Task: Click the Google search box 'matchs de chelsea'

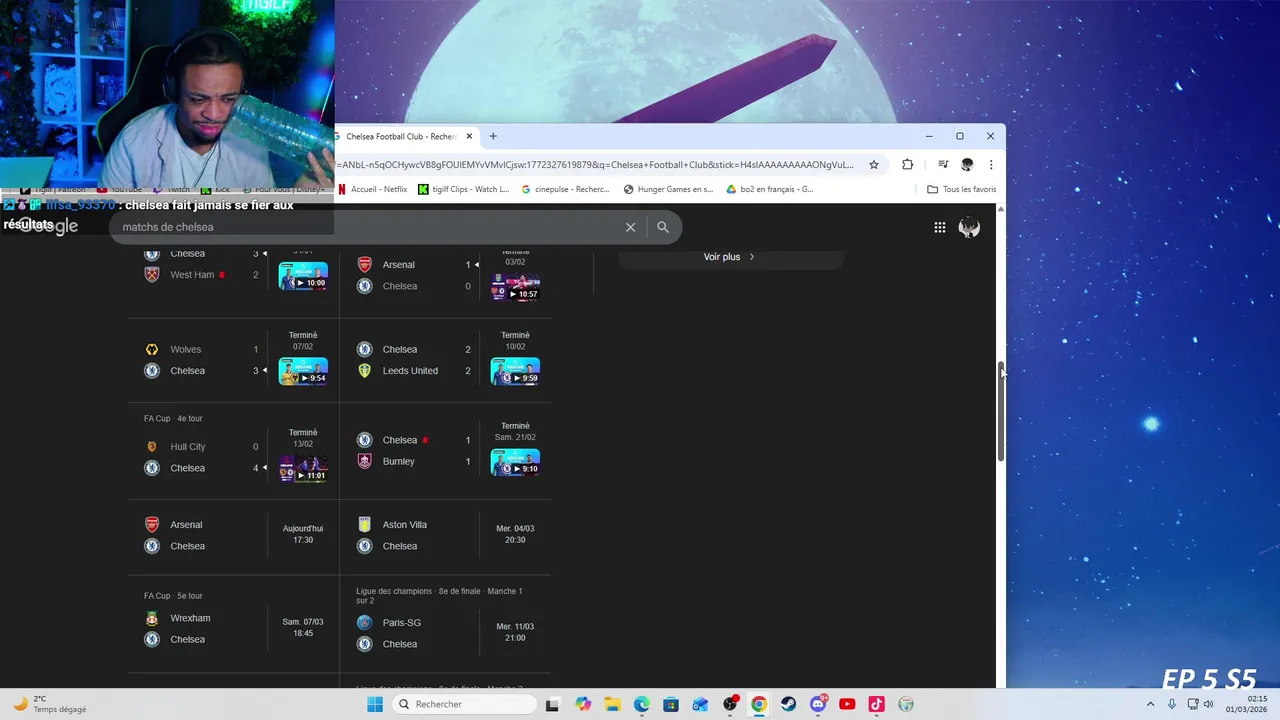Action: 368,227
